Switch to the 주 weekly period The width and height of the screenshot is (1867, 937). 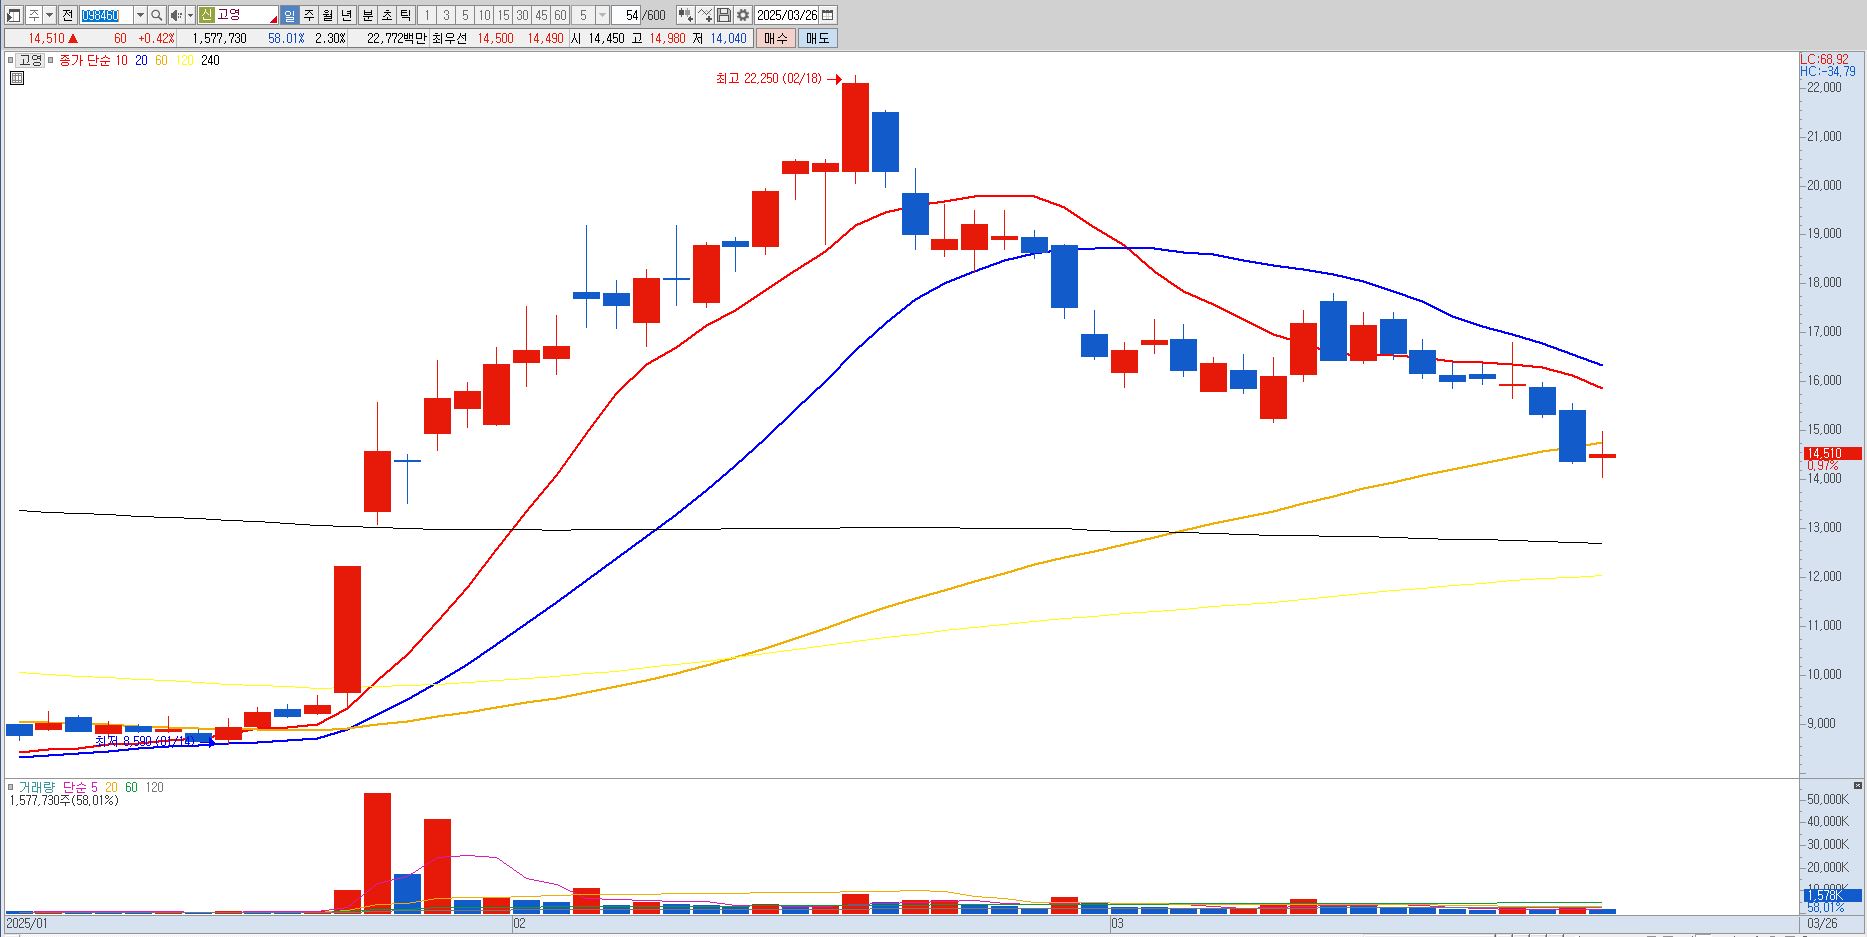tap(308, 15)
